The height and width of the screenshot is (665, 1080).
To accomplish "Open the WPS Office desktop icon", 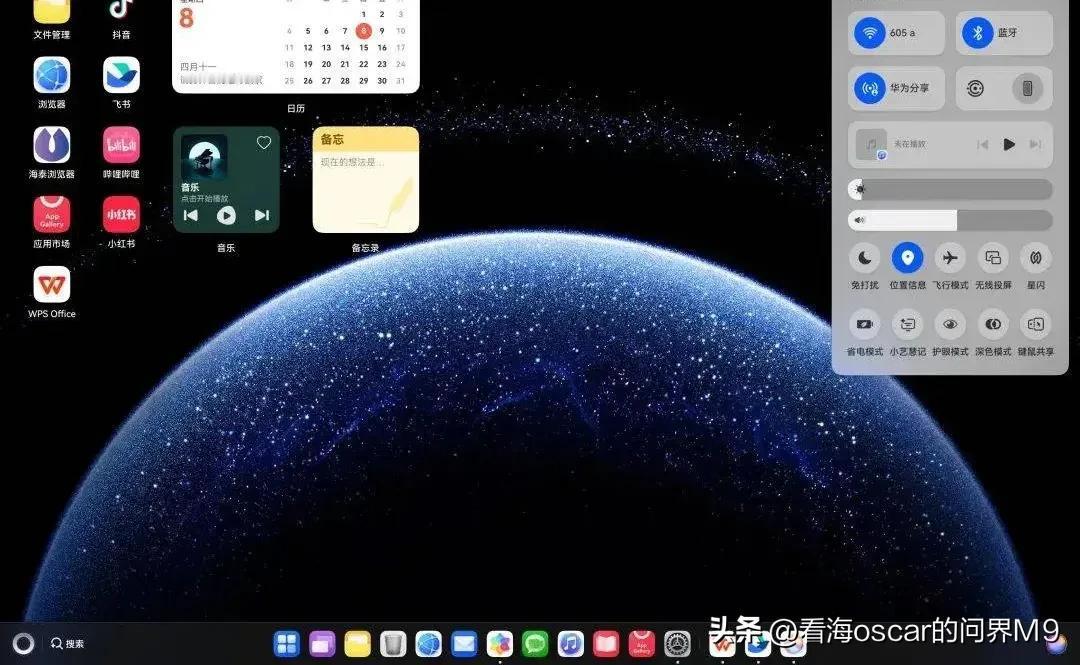I will (52, 285).
